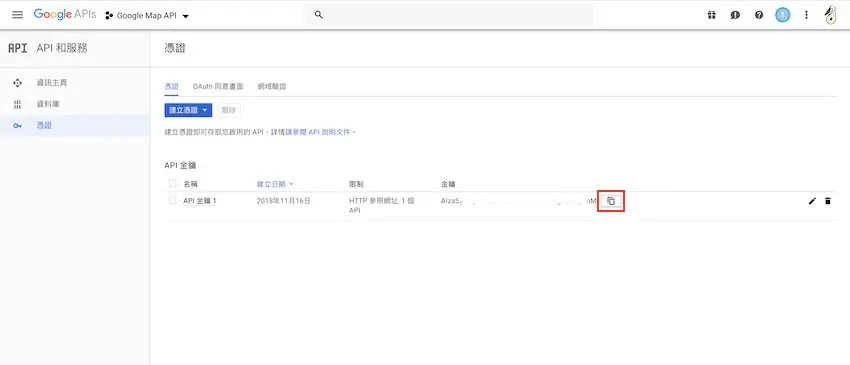Open 資訊主頁 in the sidebar
850x365 pixels.
[51, 82]
